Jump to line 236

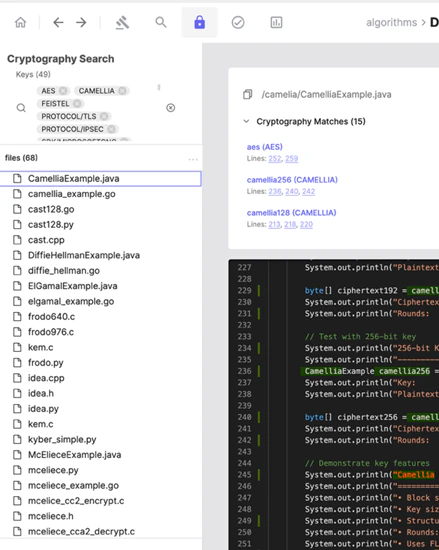275,192
